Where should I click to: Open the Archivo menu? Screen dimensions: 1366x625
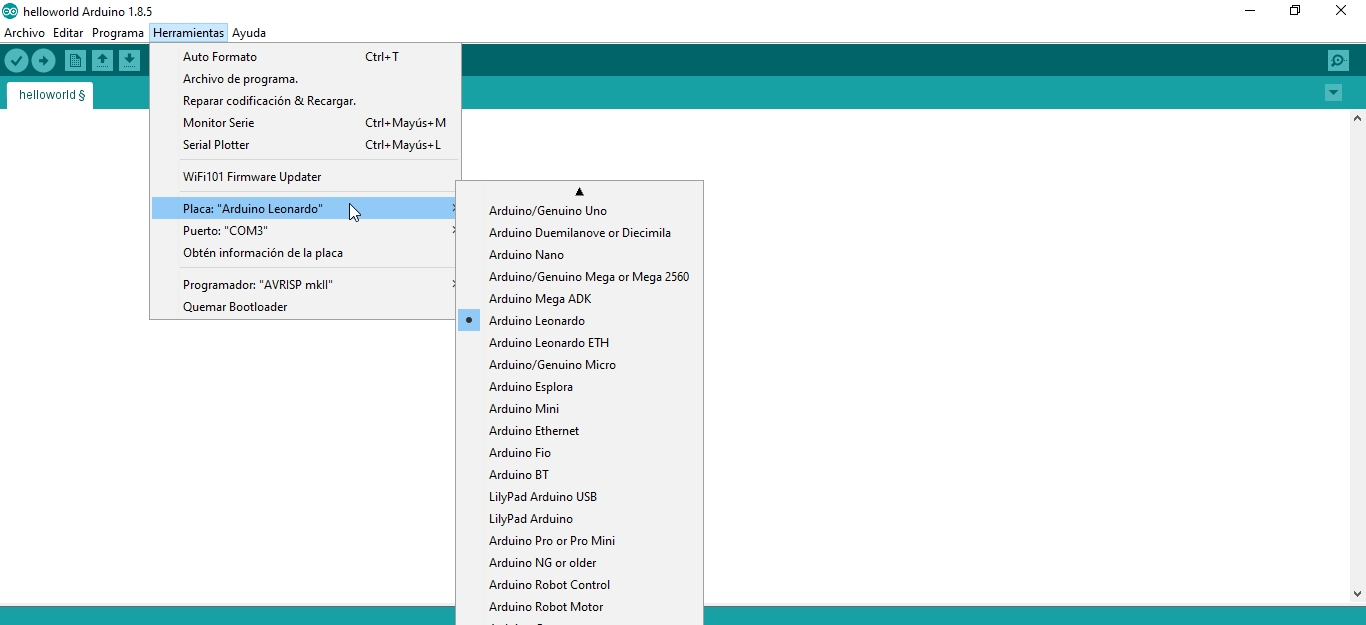point(24,33)
